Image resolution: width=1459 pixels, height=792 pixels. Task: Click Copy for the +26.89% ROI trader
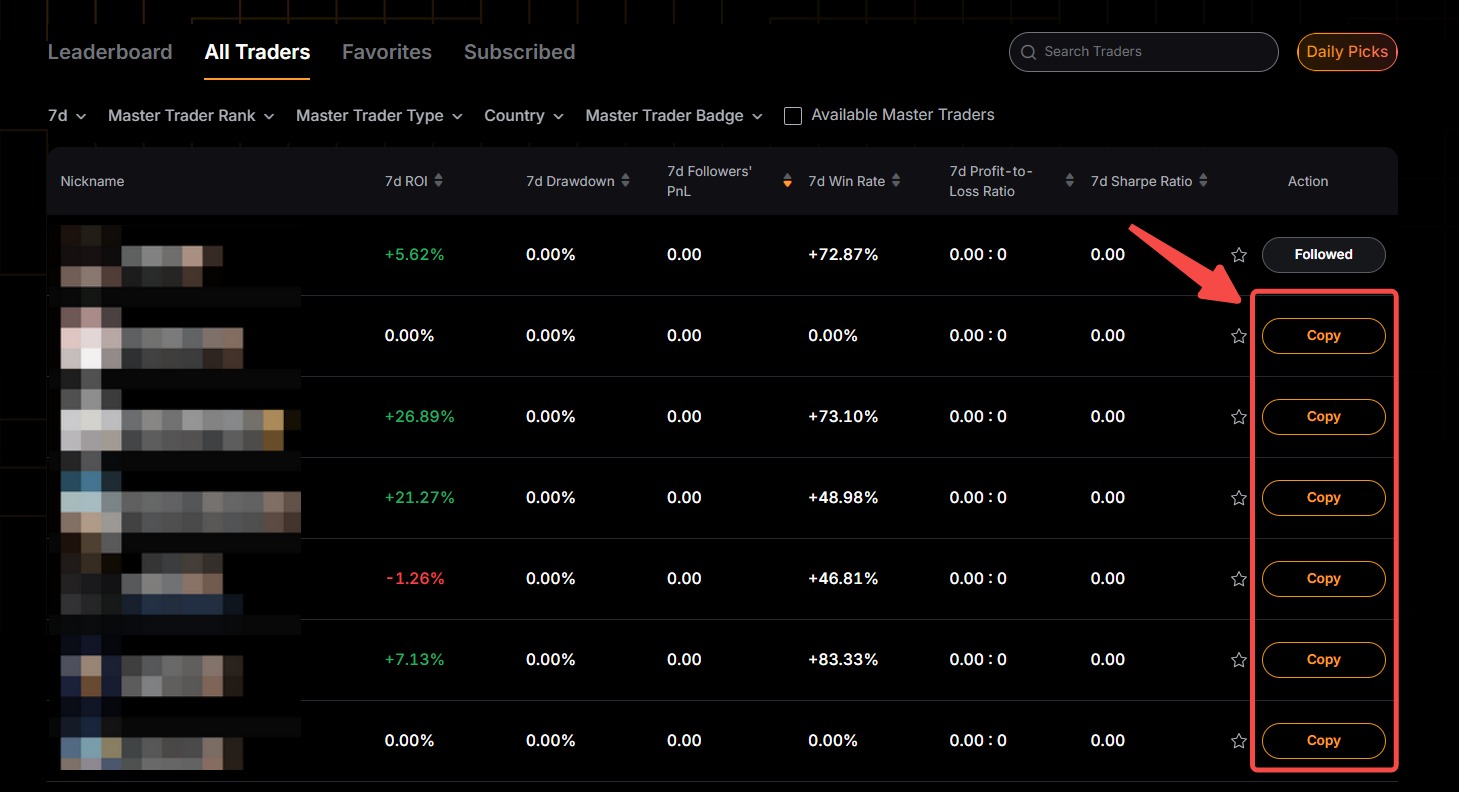point(1323,417)
